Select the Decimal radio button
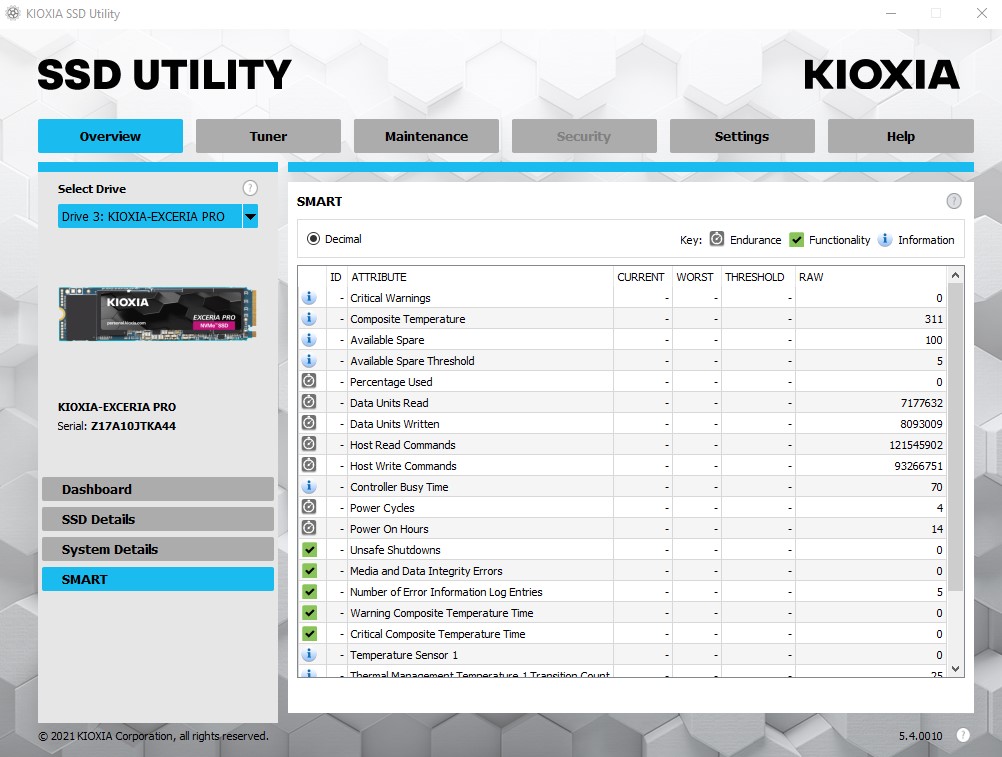Screen dimensions: 1002x757 (313, 239)
